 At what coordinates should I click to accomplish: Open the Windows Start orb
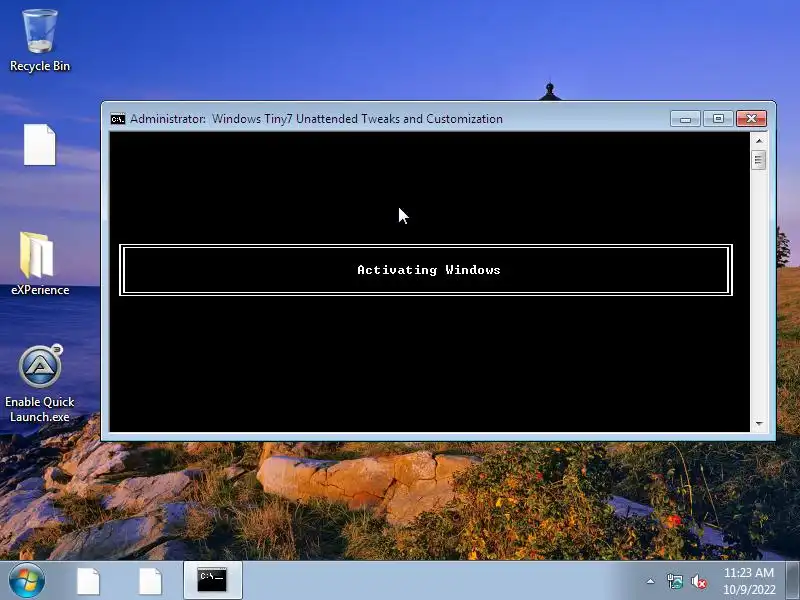27,581
